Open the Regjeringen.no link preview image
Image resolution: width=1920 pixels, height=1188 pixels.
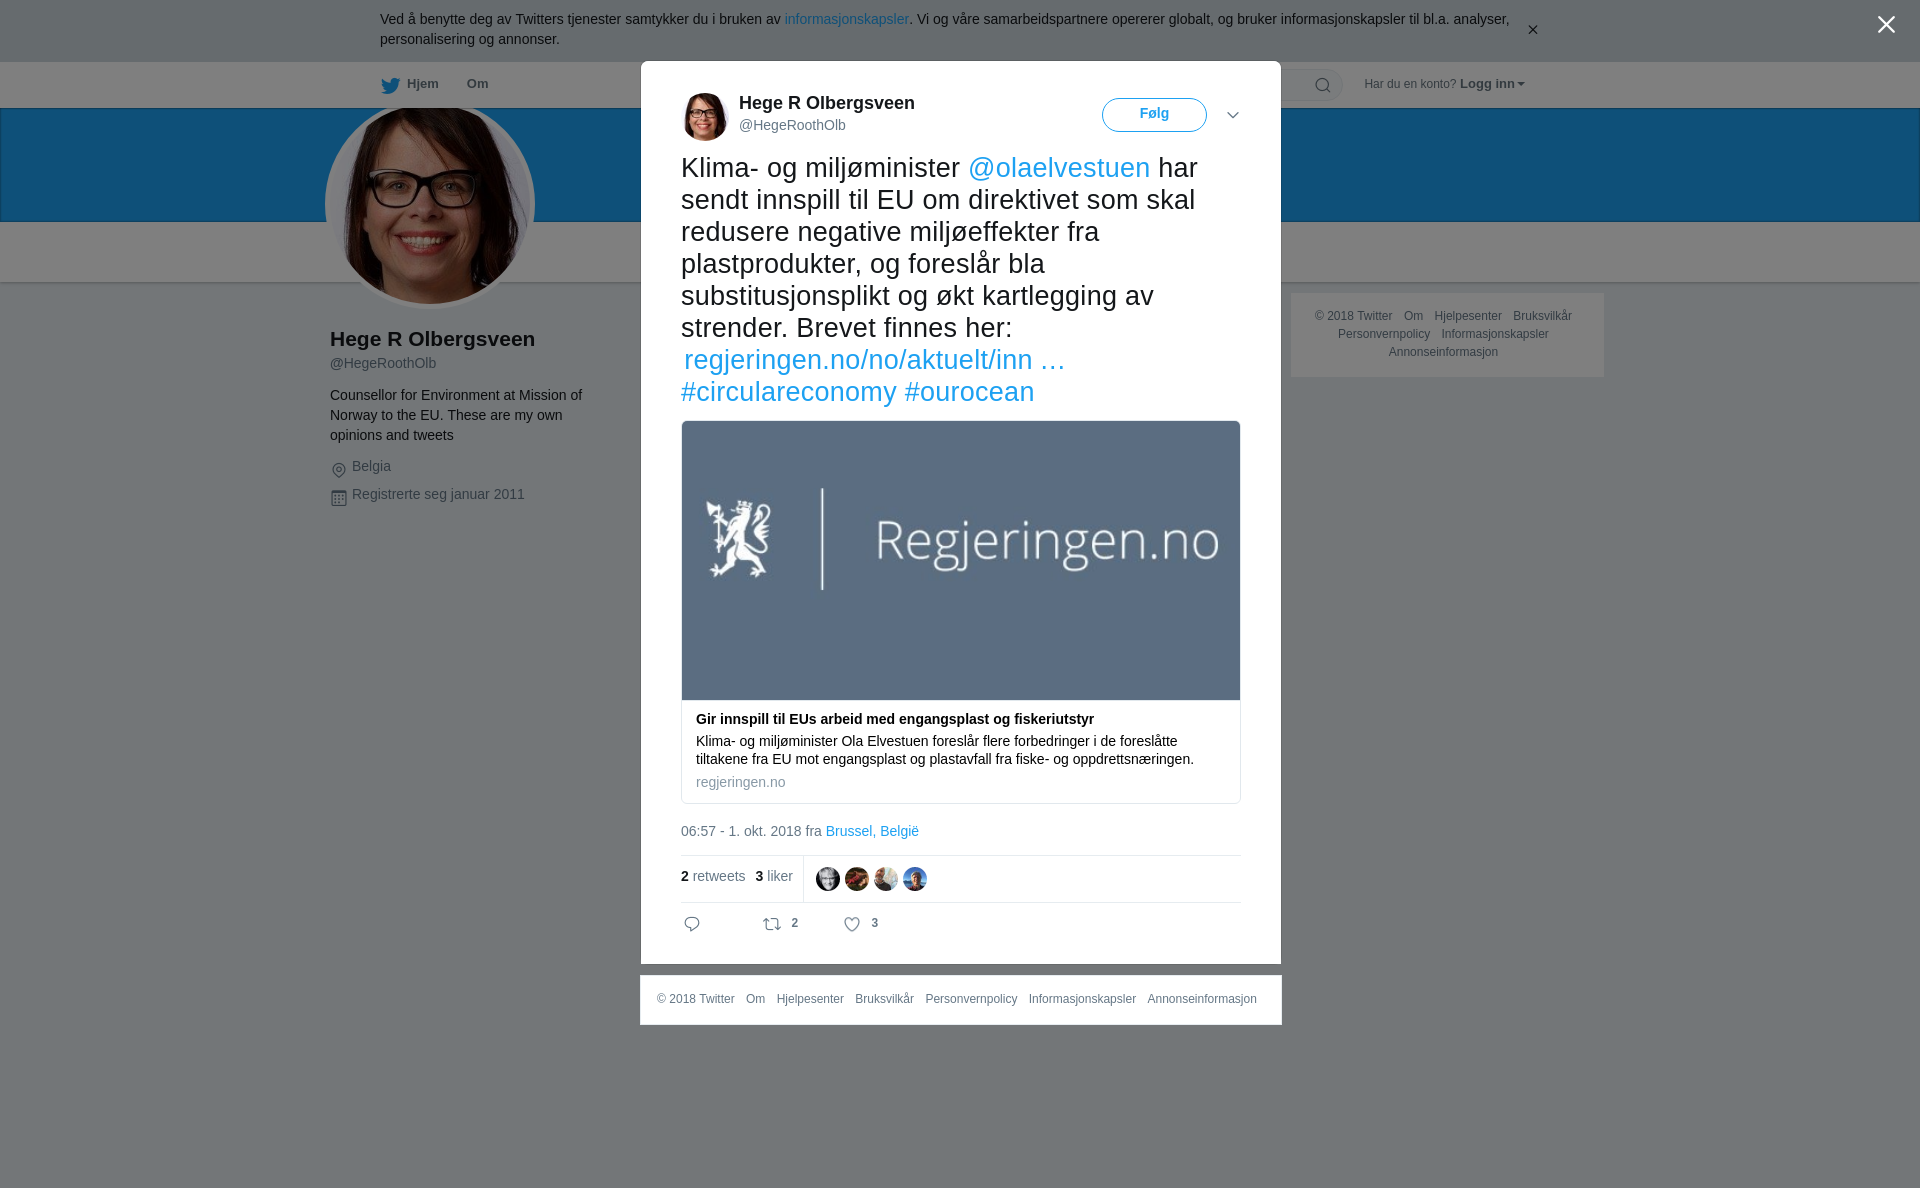[x=961, y=560]
